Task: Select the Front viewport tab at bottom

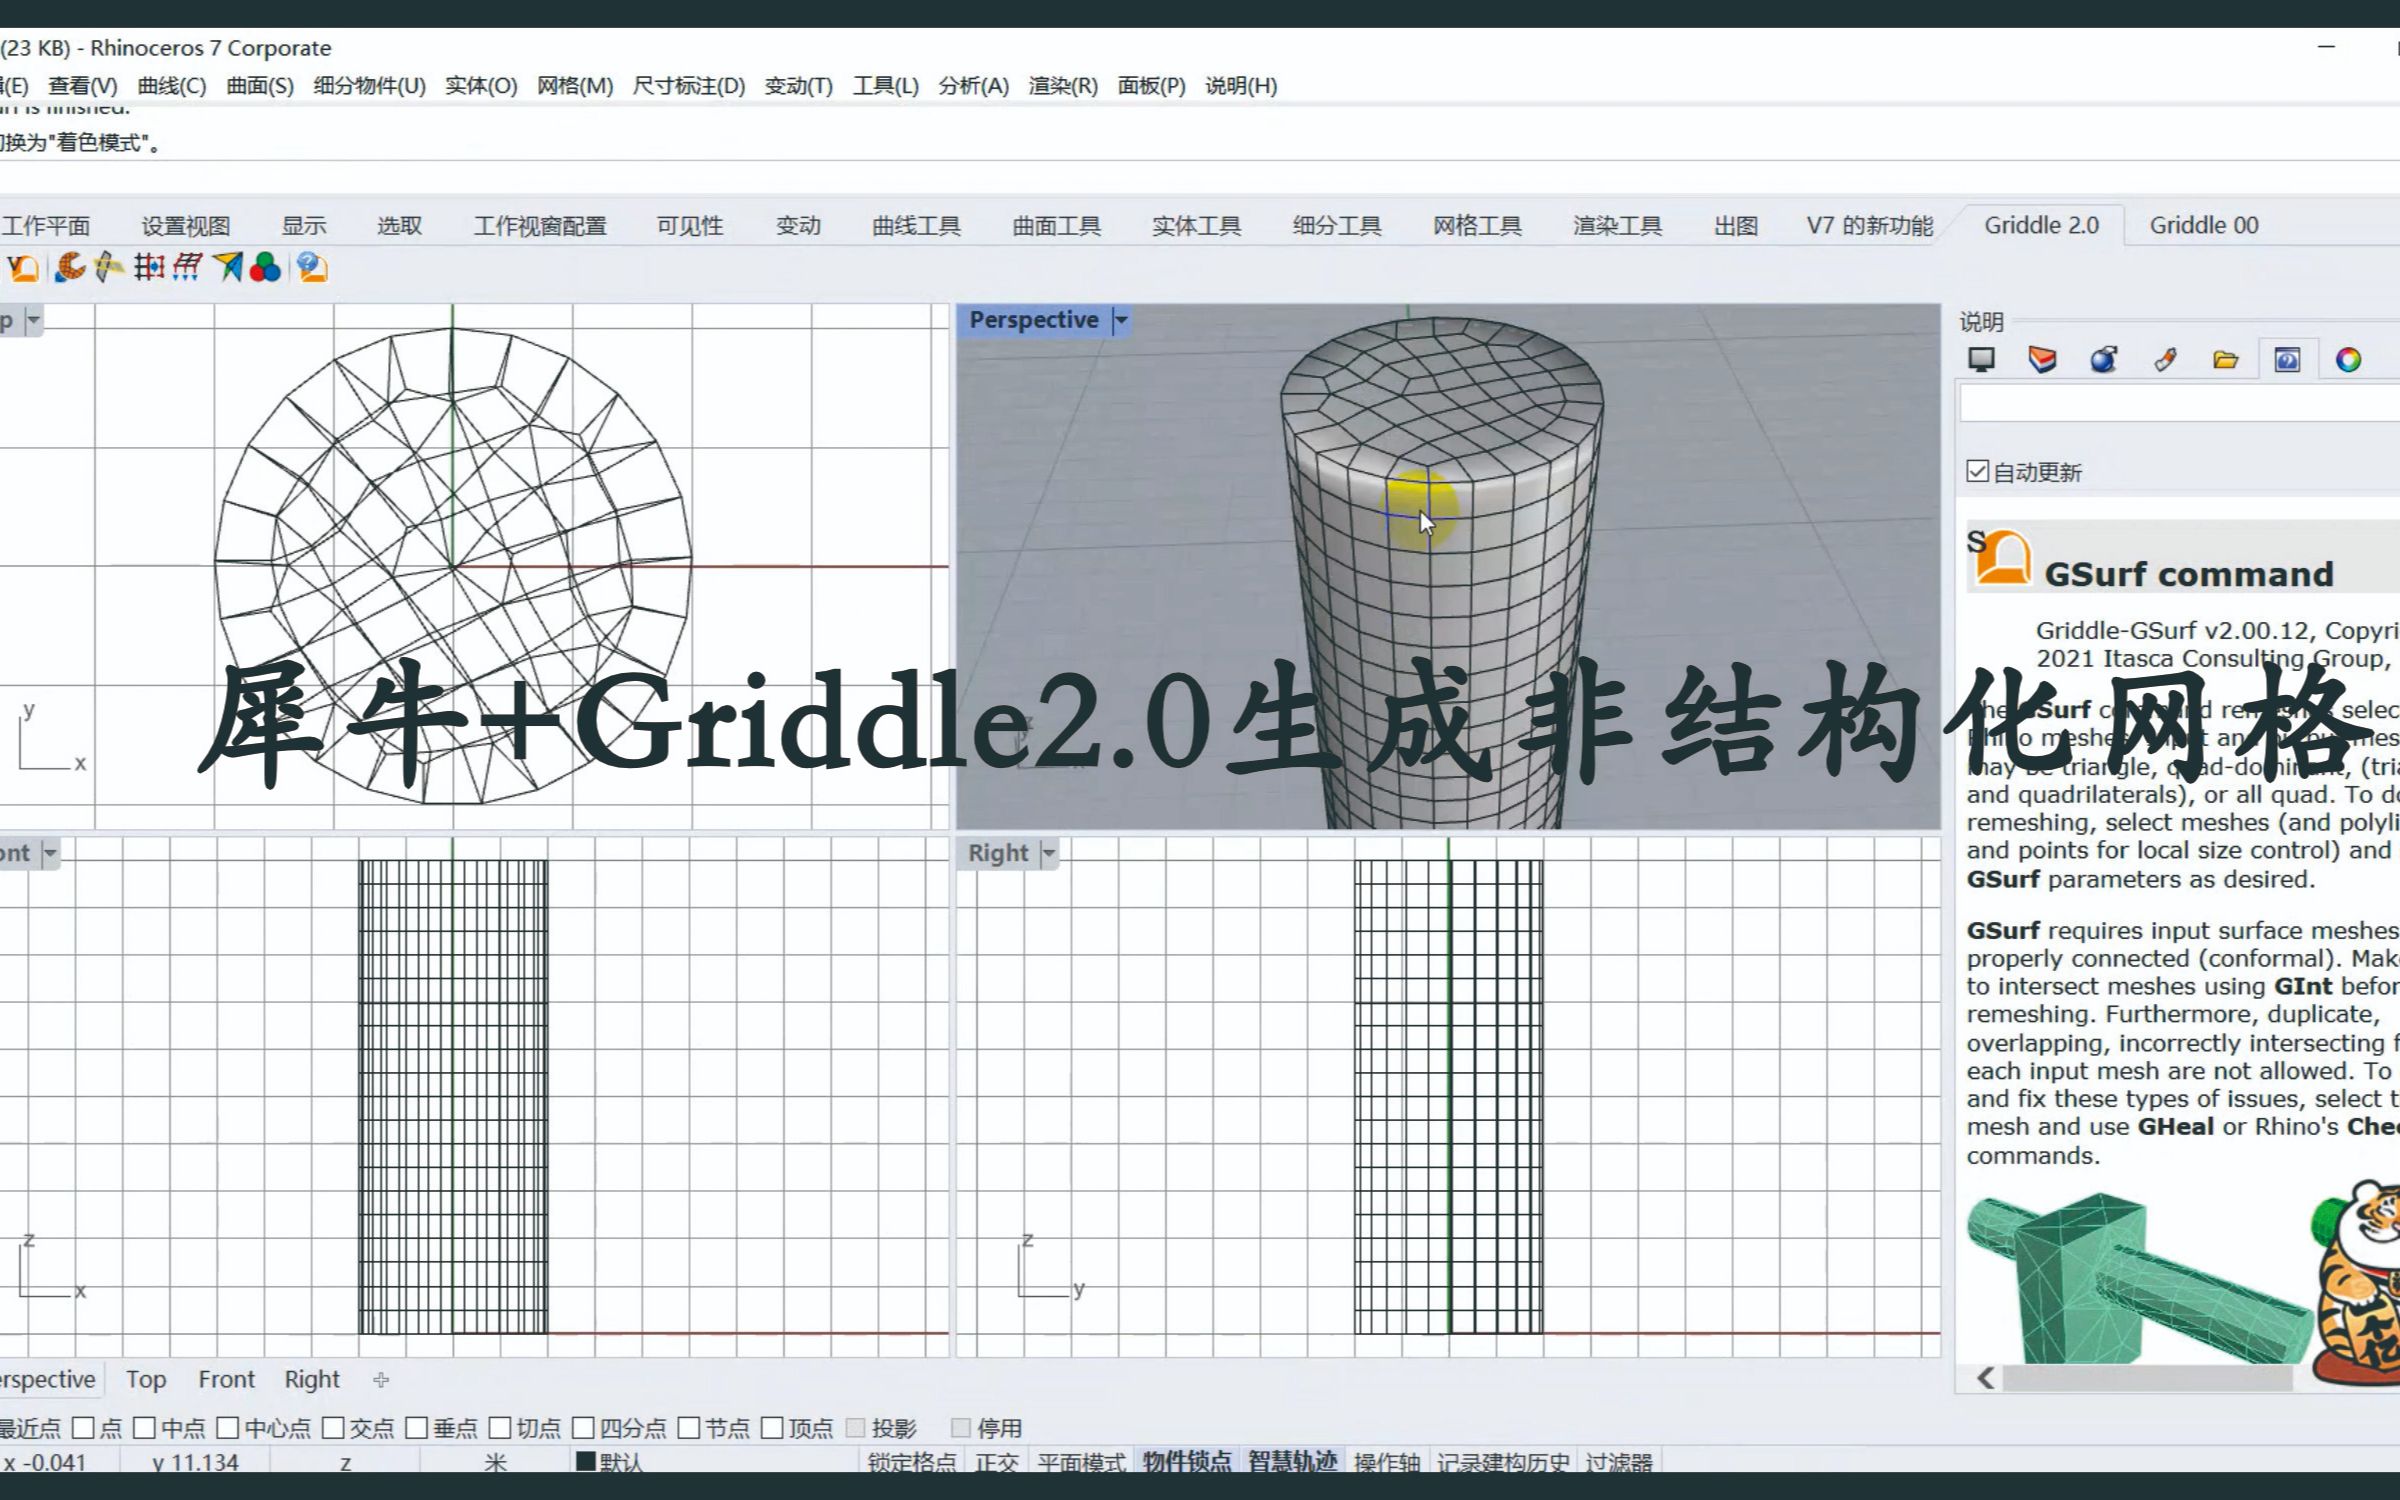Action: coord(226,1380)
